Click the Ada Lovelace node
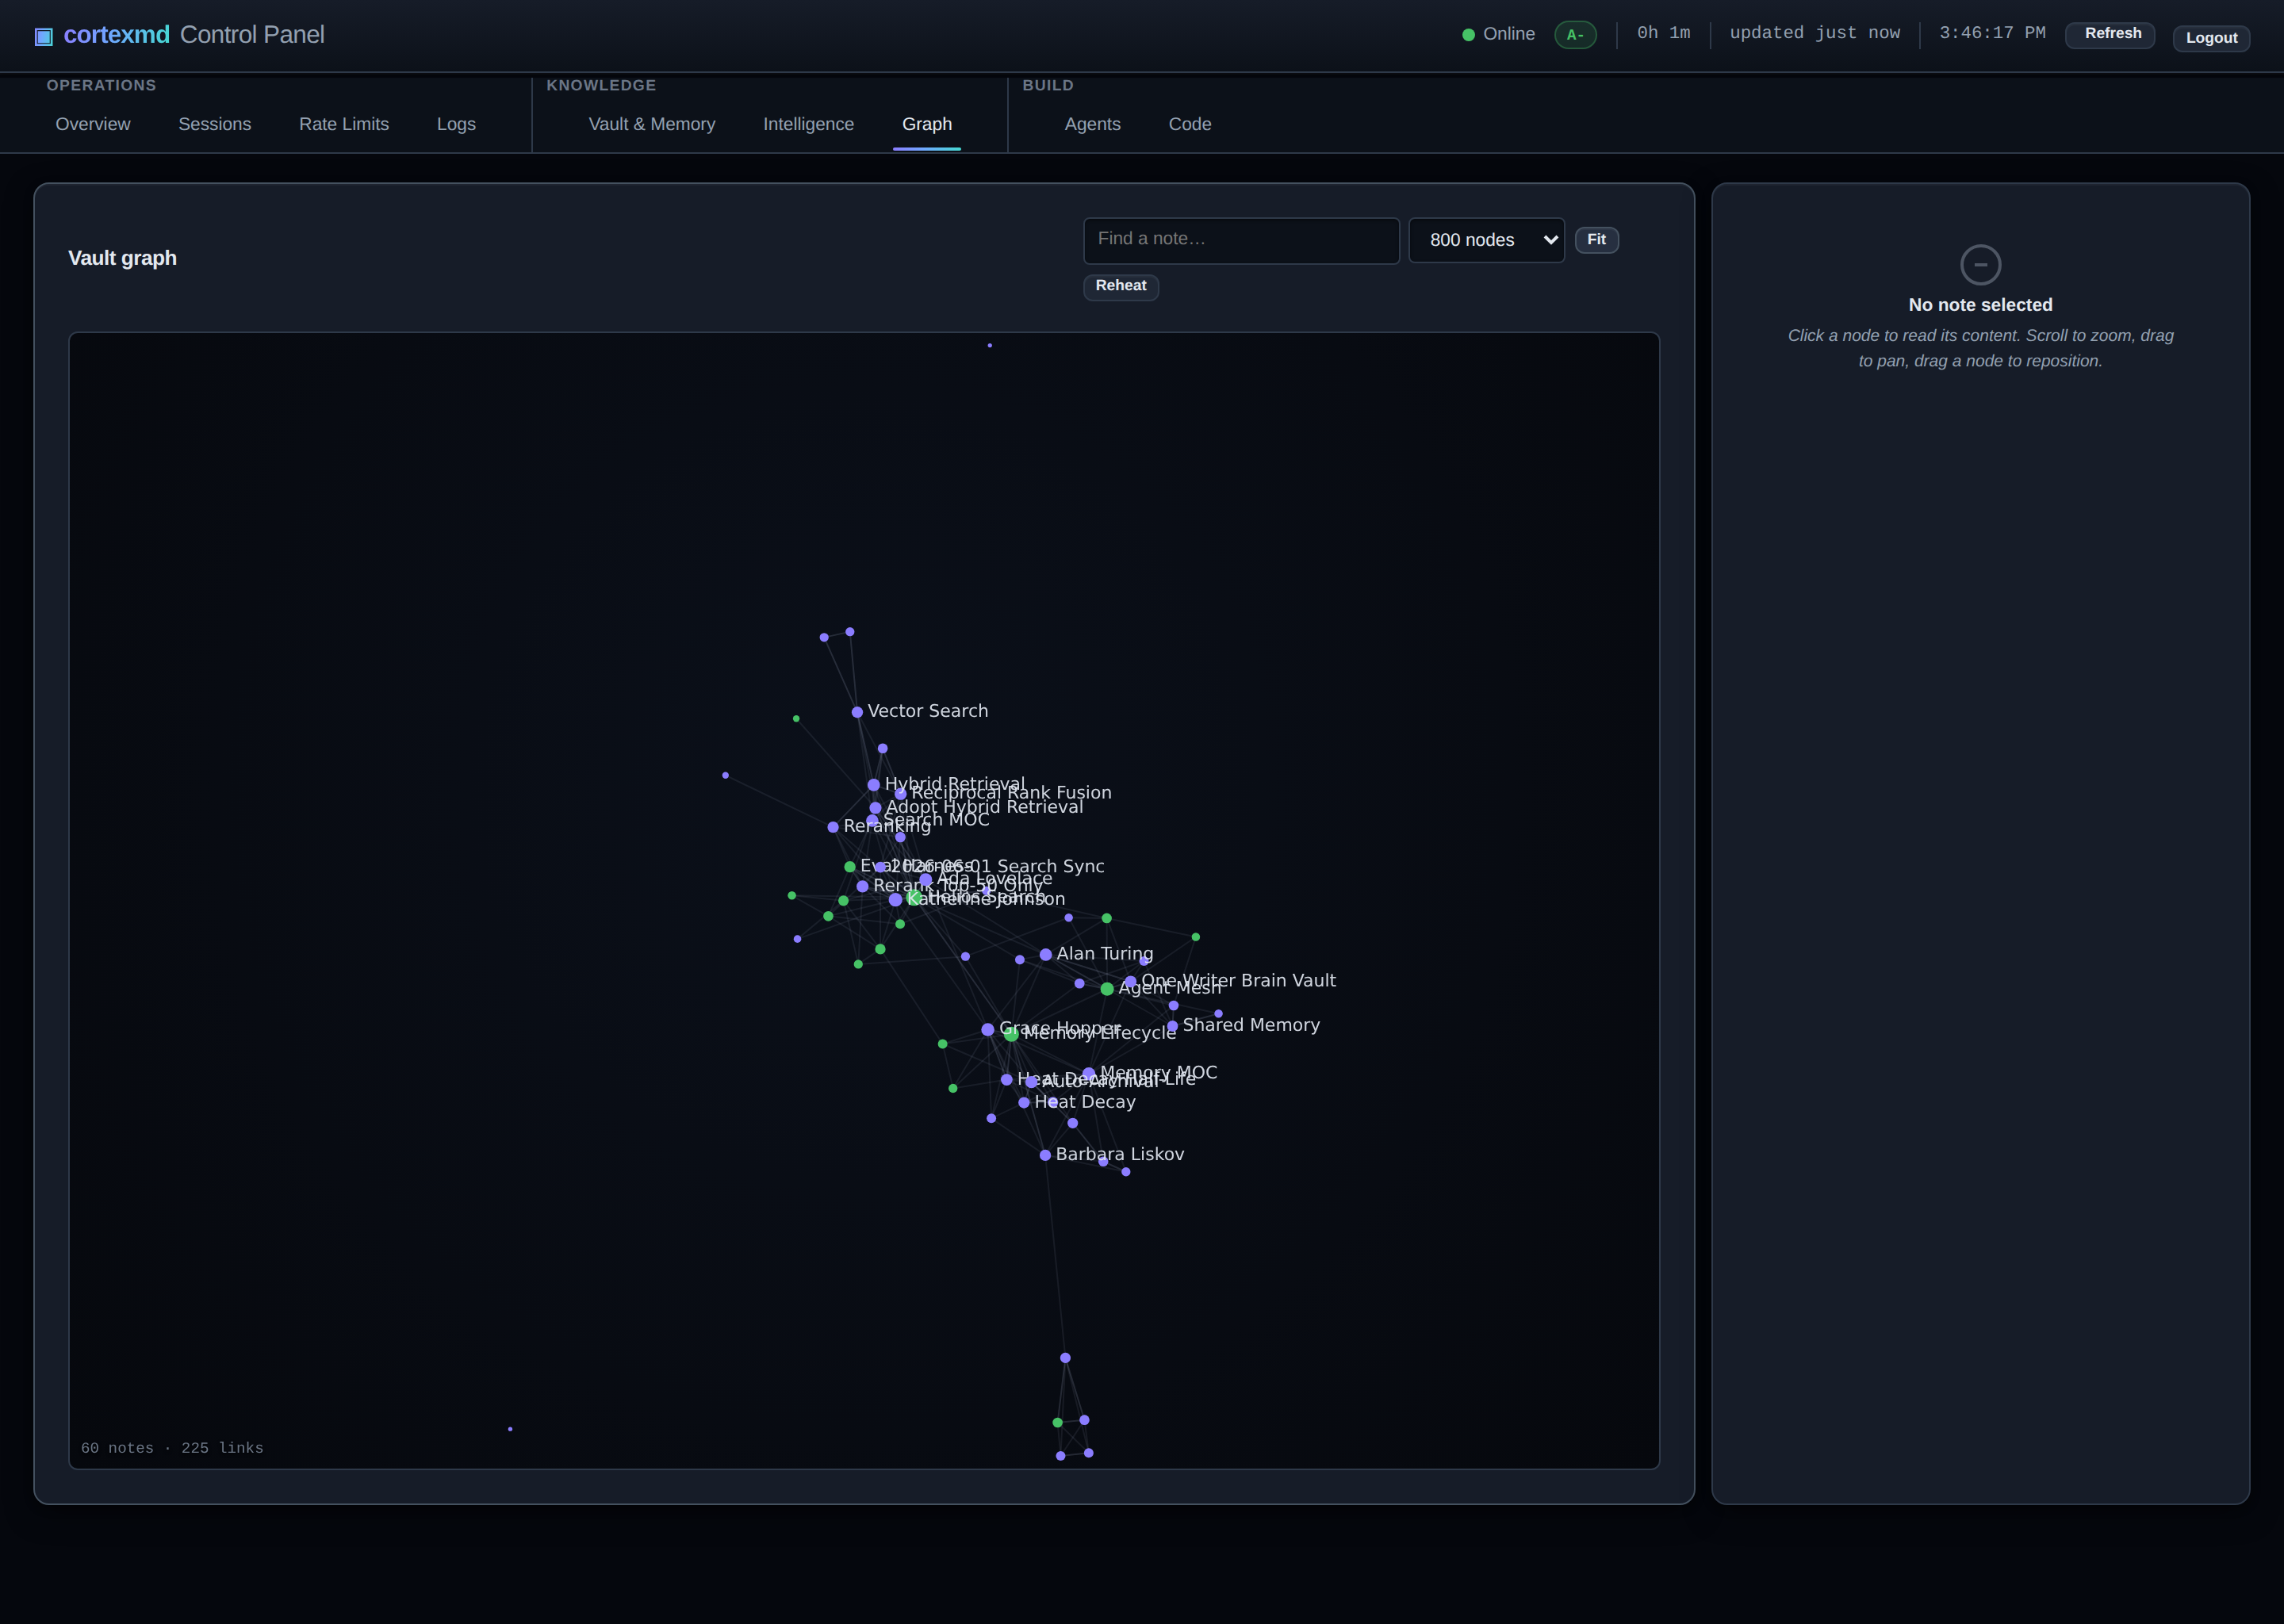The image size is (2284, 1624). 926,880
